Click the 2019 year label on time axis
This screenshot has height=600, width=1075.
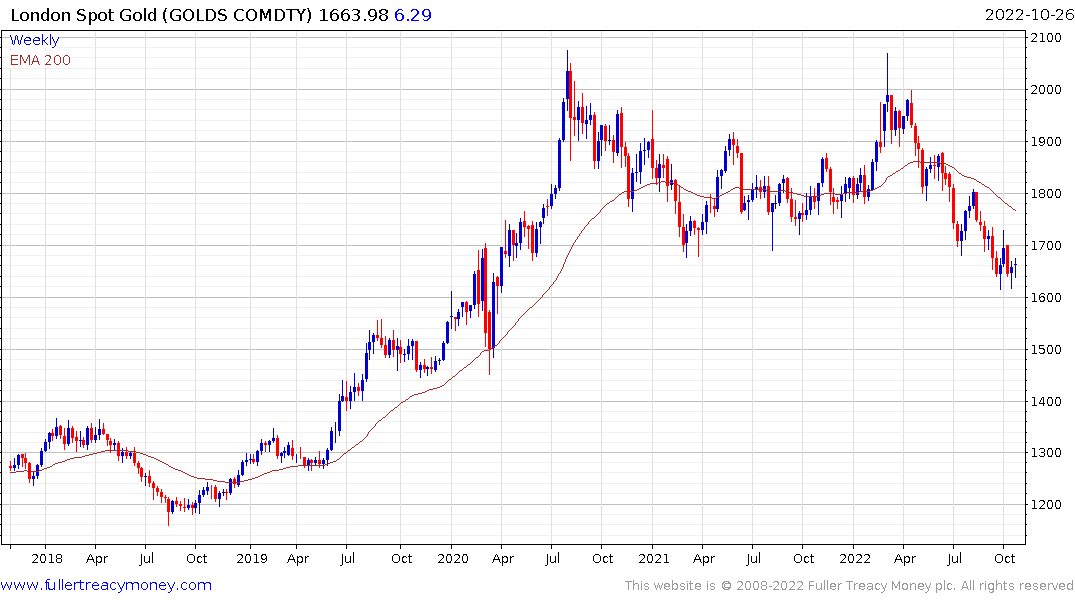pyautogui.click(x=252, y=559)
